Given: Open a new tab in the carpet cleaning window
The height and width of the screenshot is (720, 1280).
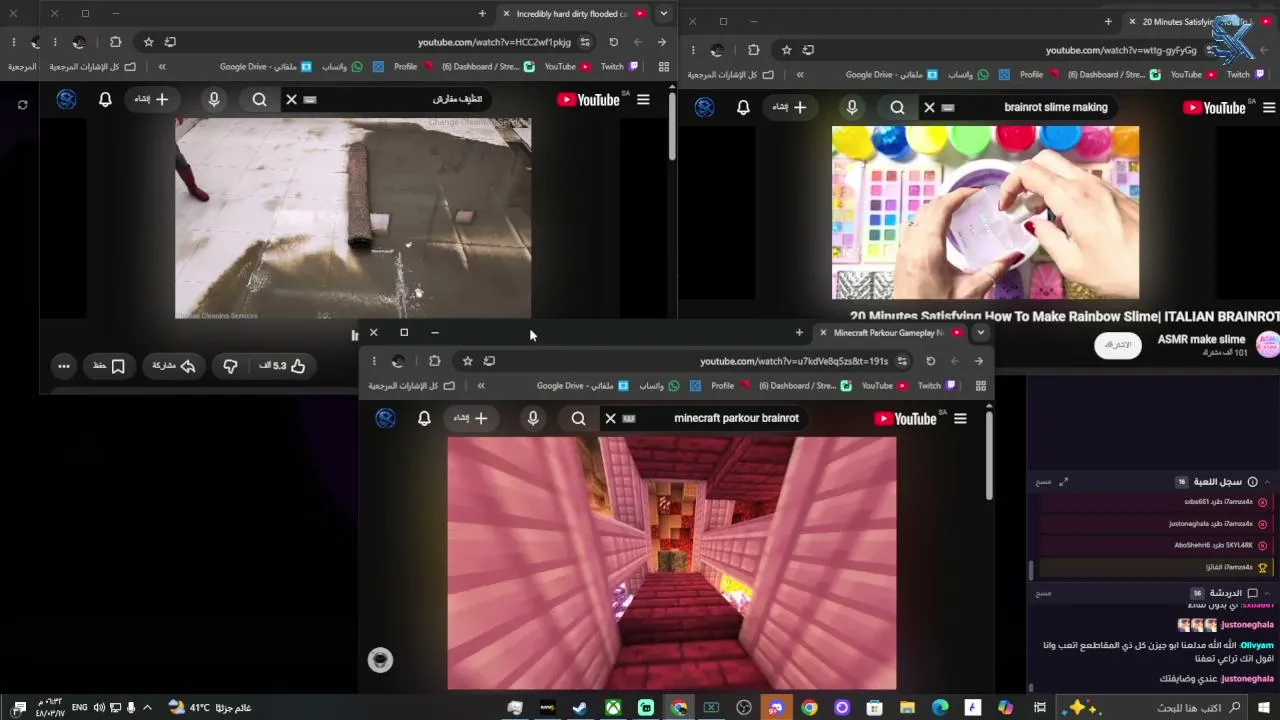Looking at the screenshot, I should 482,14.
